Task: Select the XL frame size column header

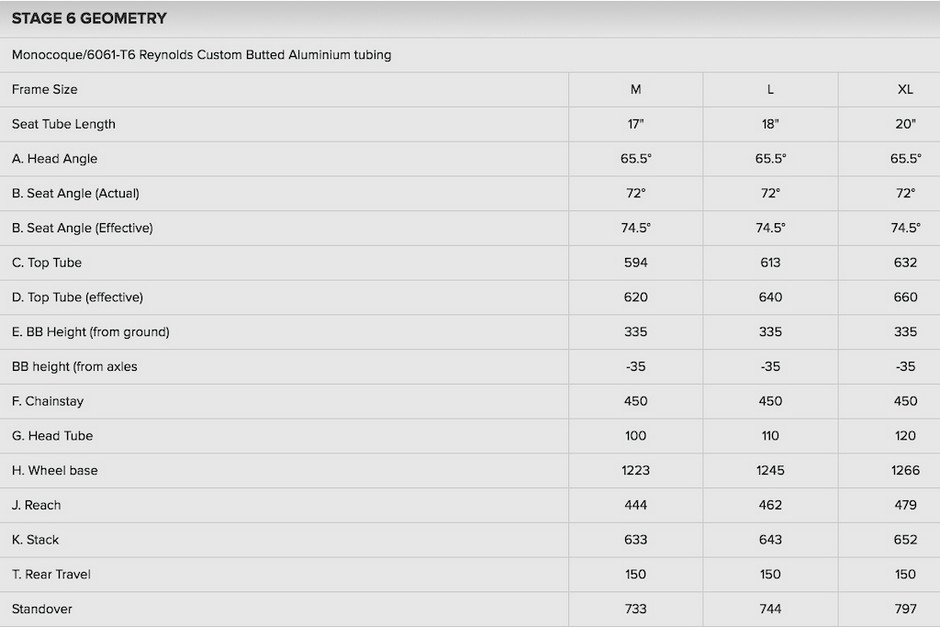Action: pos(905,89)
